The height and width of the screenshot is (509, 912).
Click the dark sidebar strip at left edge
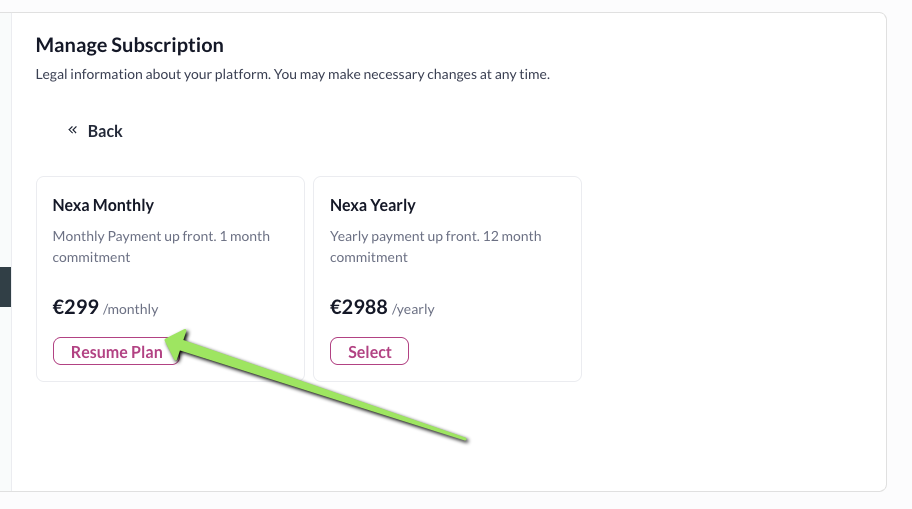click(x=5, y=286)
